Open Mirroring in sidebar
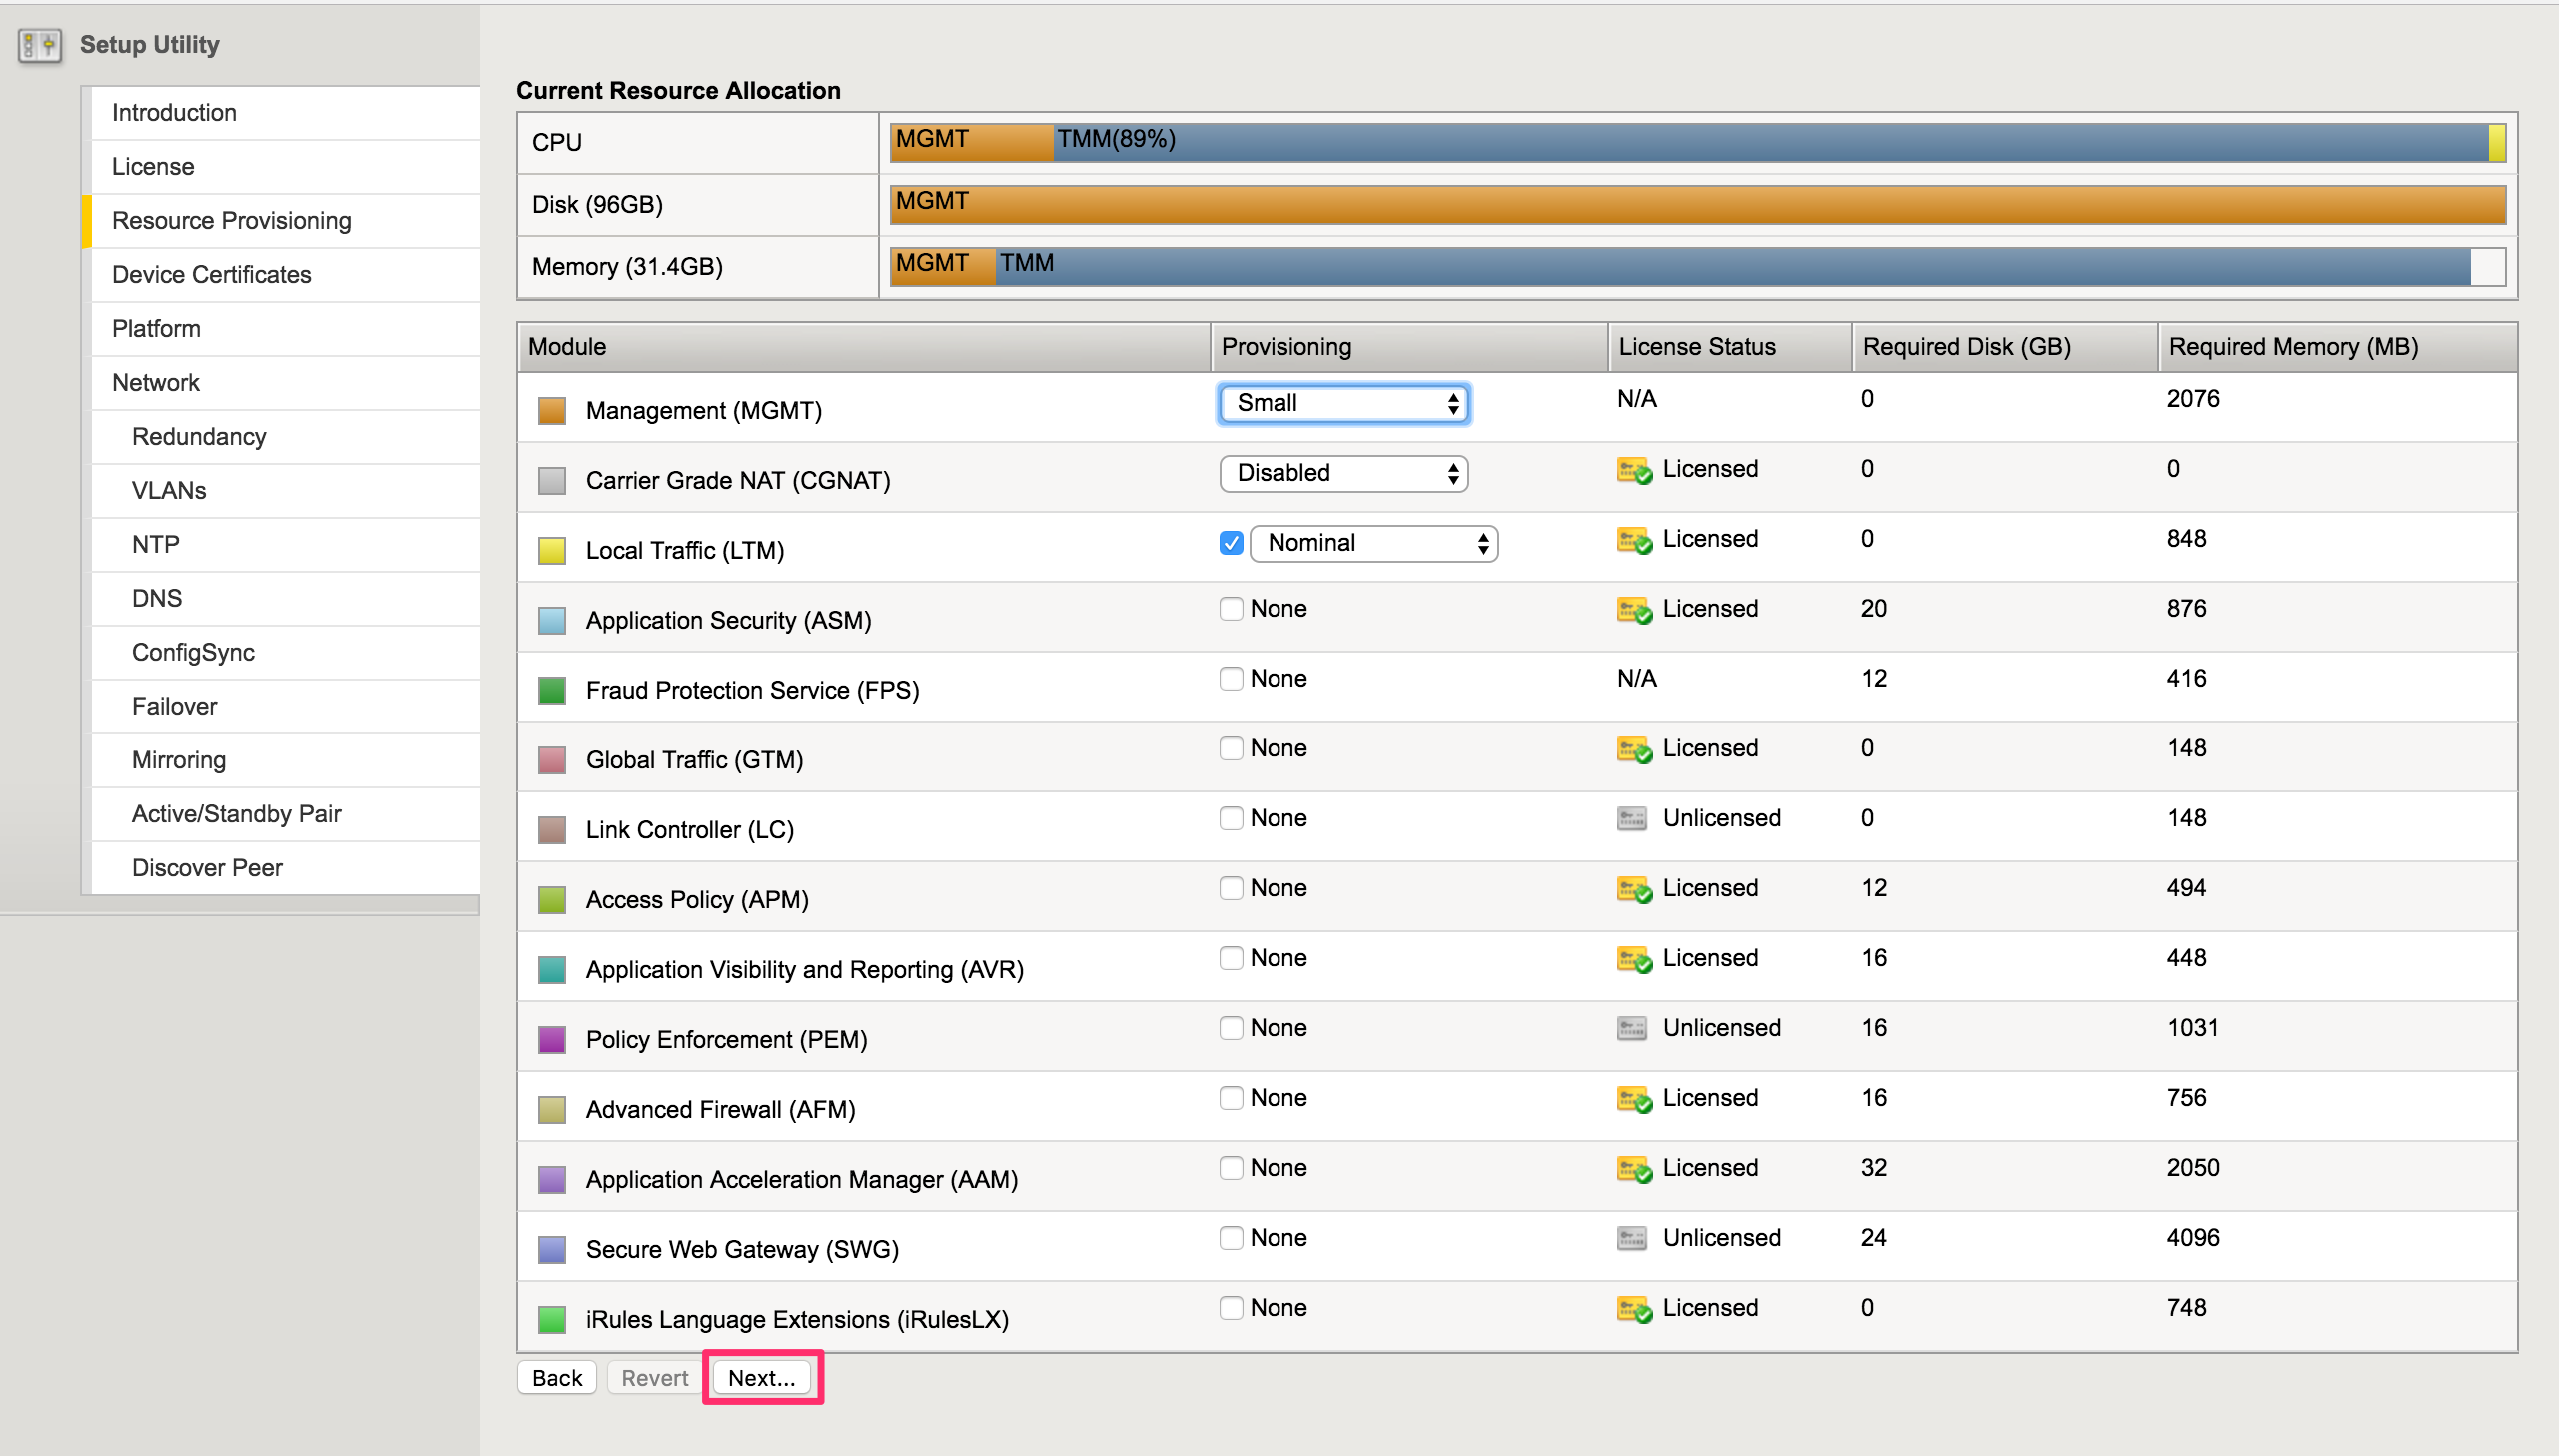The width and height of the screenshot is (2559, 1456). click(285, 761)
